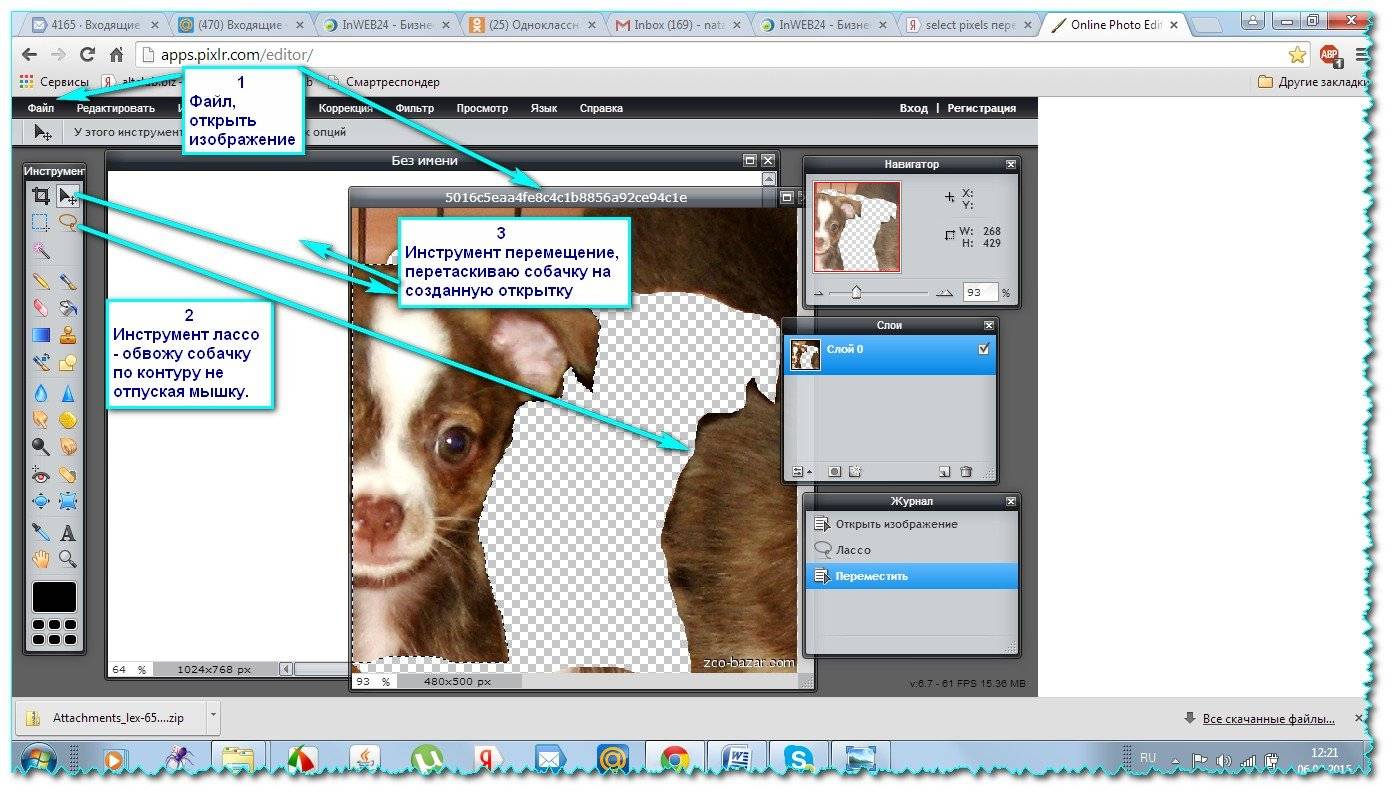Click the Вход login link
This screenshot has height=793, width=1391.
click(x=913, y=108)
